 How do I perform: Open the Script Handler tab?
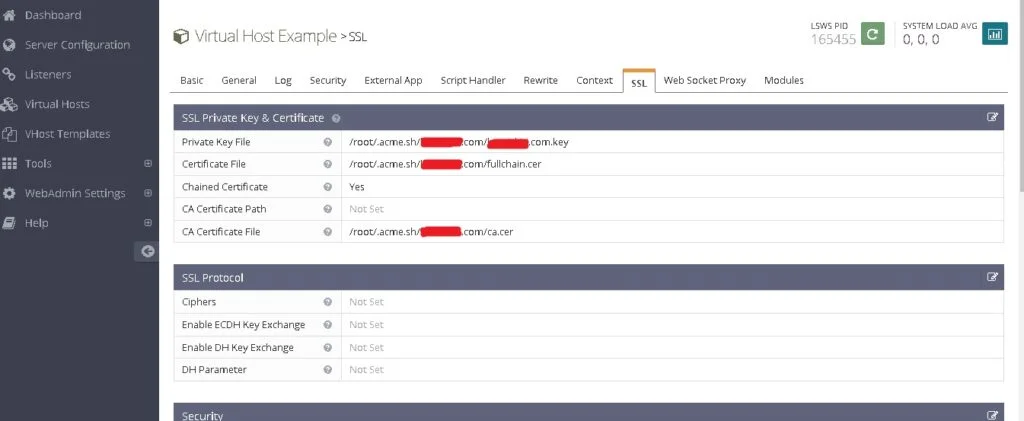click(x=473, y=80)
